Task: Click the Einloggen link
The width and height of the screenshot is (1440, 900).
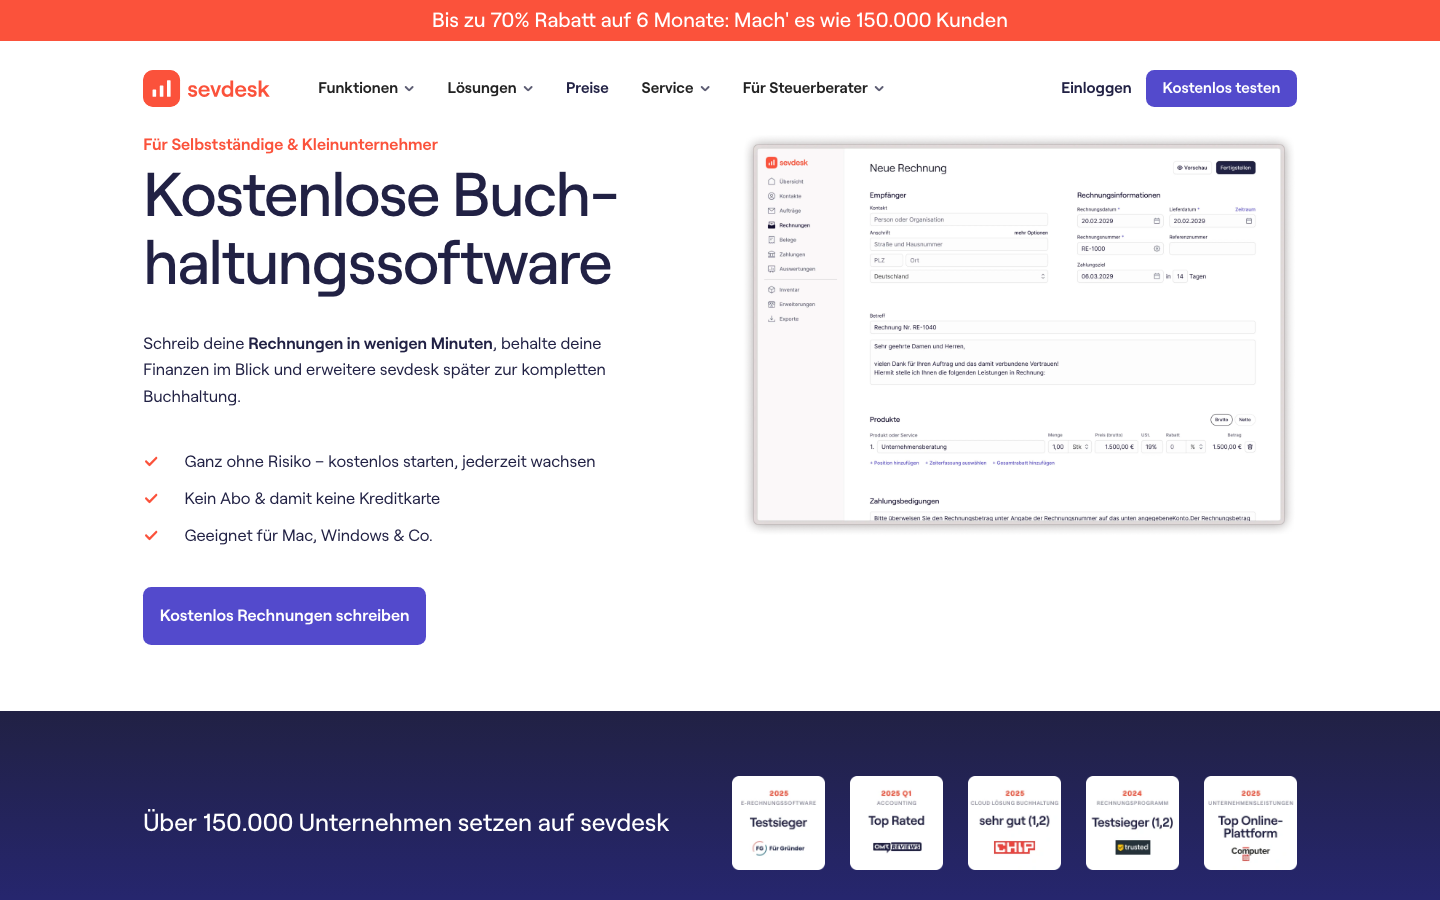Action: pyautogui.click(x=1096, y=88)
